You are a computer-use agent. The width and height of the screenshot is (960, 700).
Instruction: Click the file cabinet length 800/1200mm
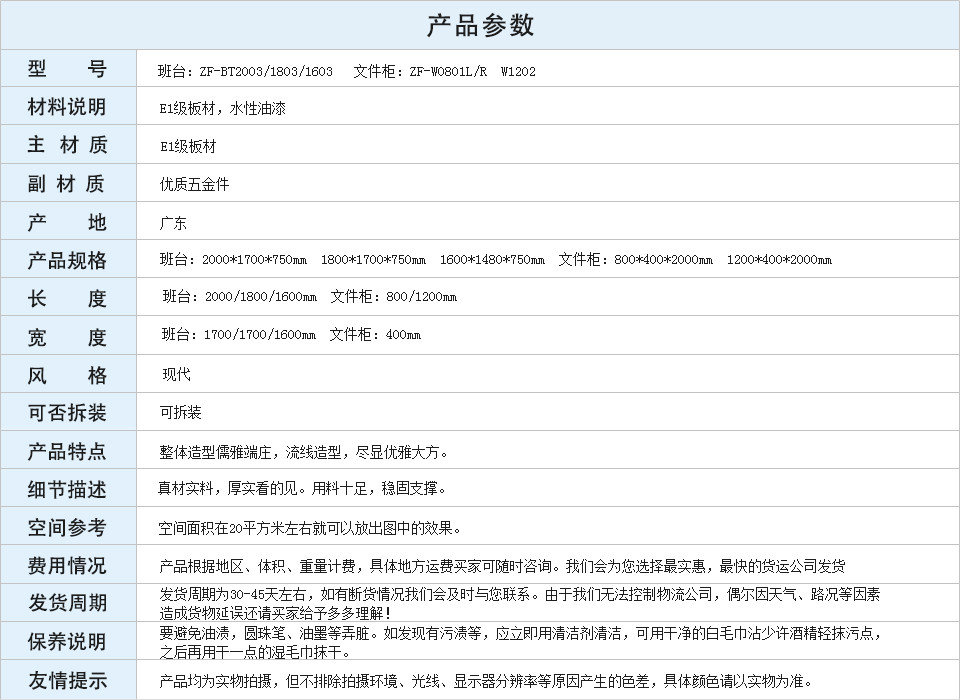pyautogui.click(x=422, y=297)
